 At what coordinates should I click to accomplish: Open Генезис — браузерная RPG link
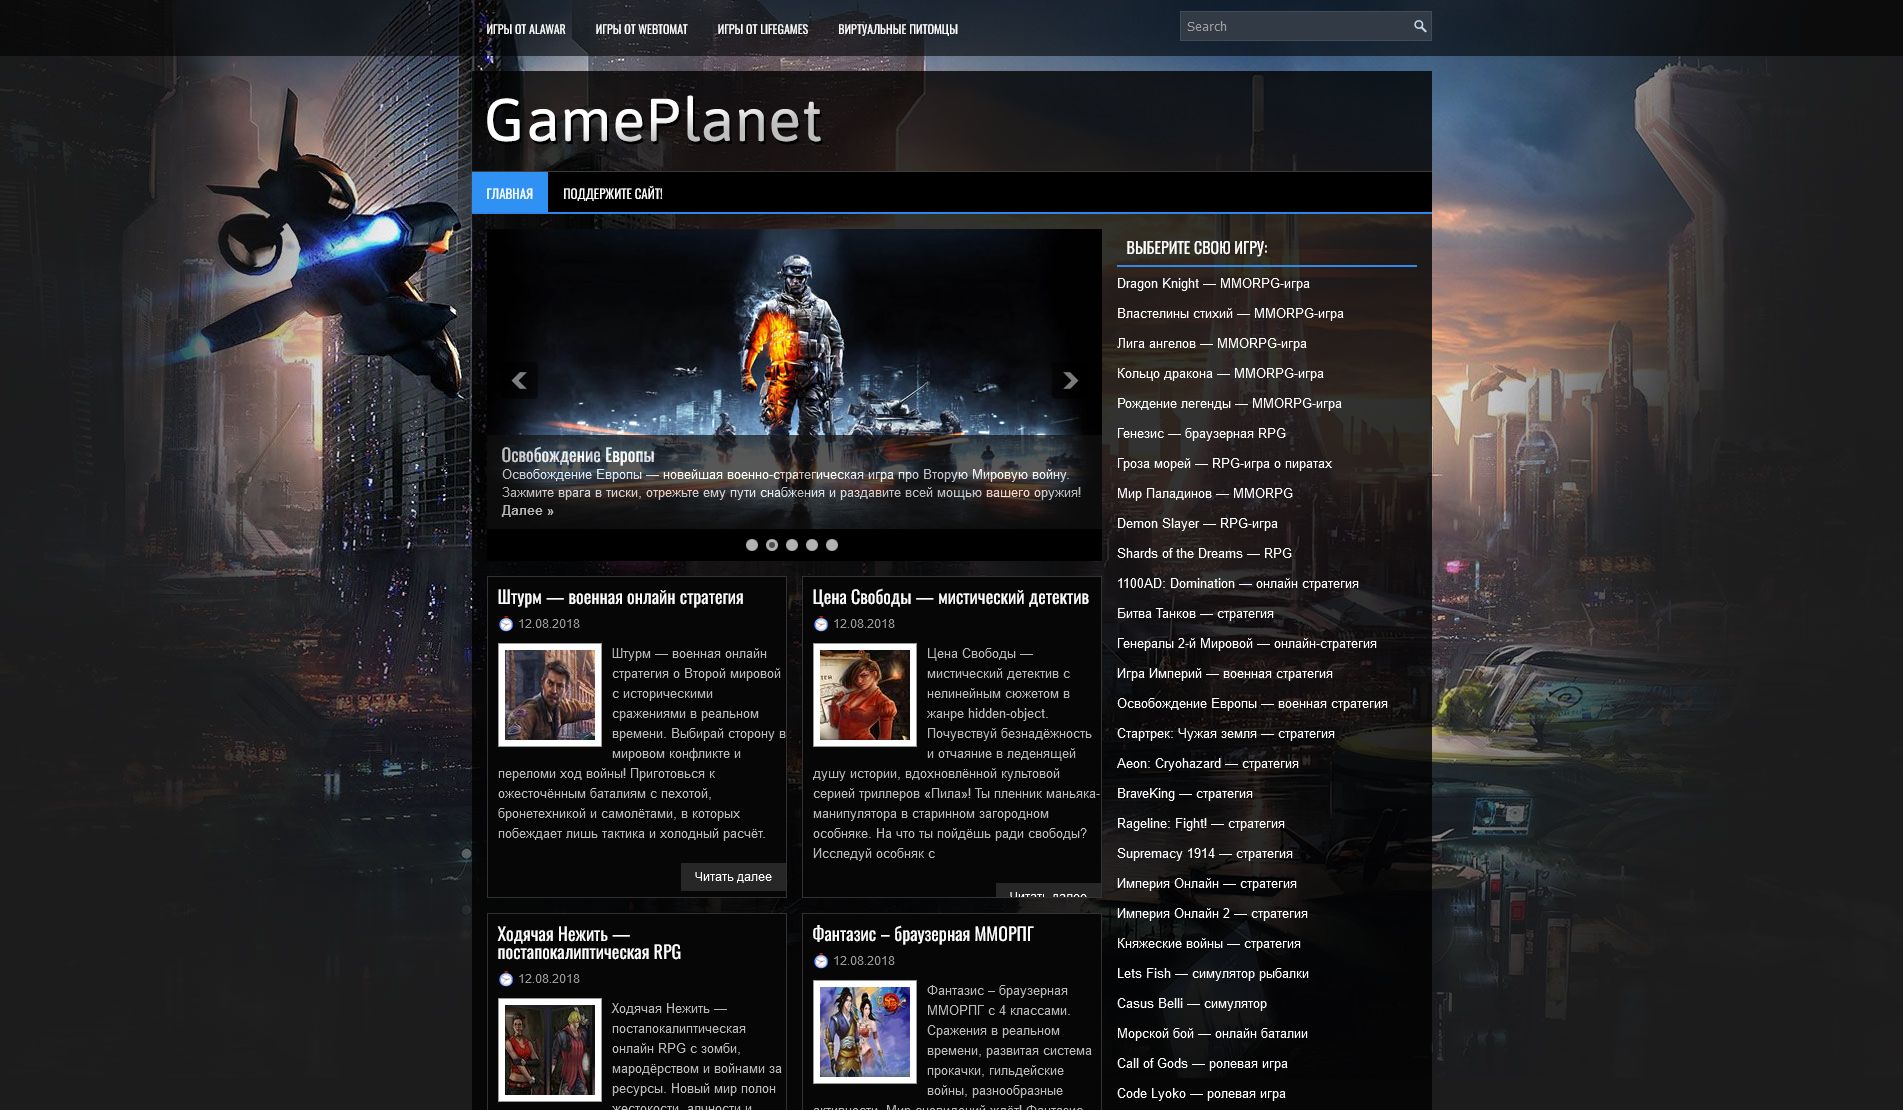point(1201,433)
